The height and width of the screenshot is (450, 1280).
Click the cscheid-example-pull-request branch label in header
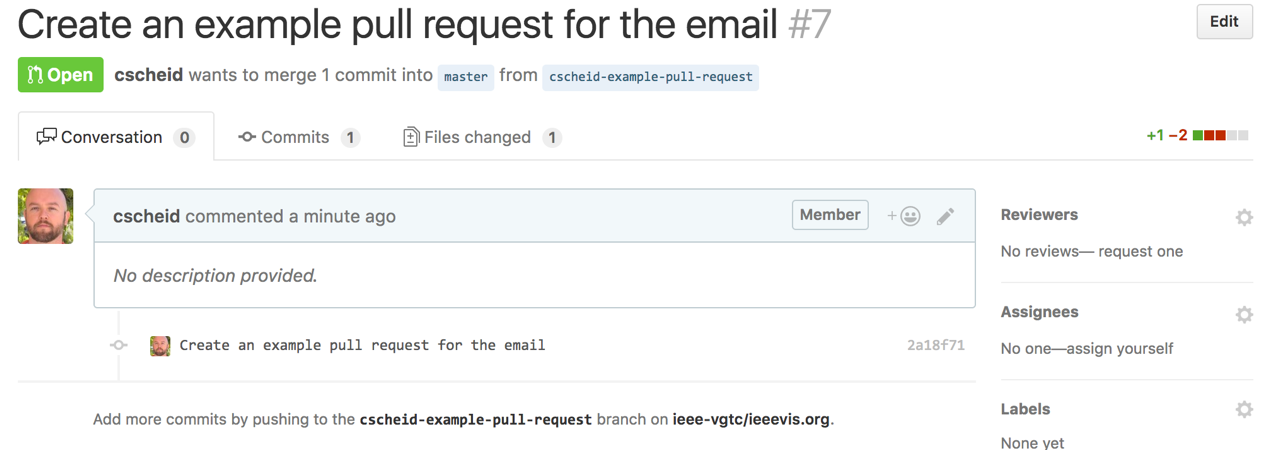pos(650,77)
